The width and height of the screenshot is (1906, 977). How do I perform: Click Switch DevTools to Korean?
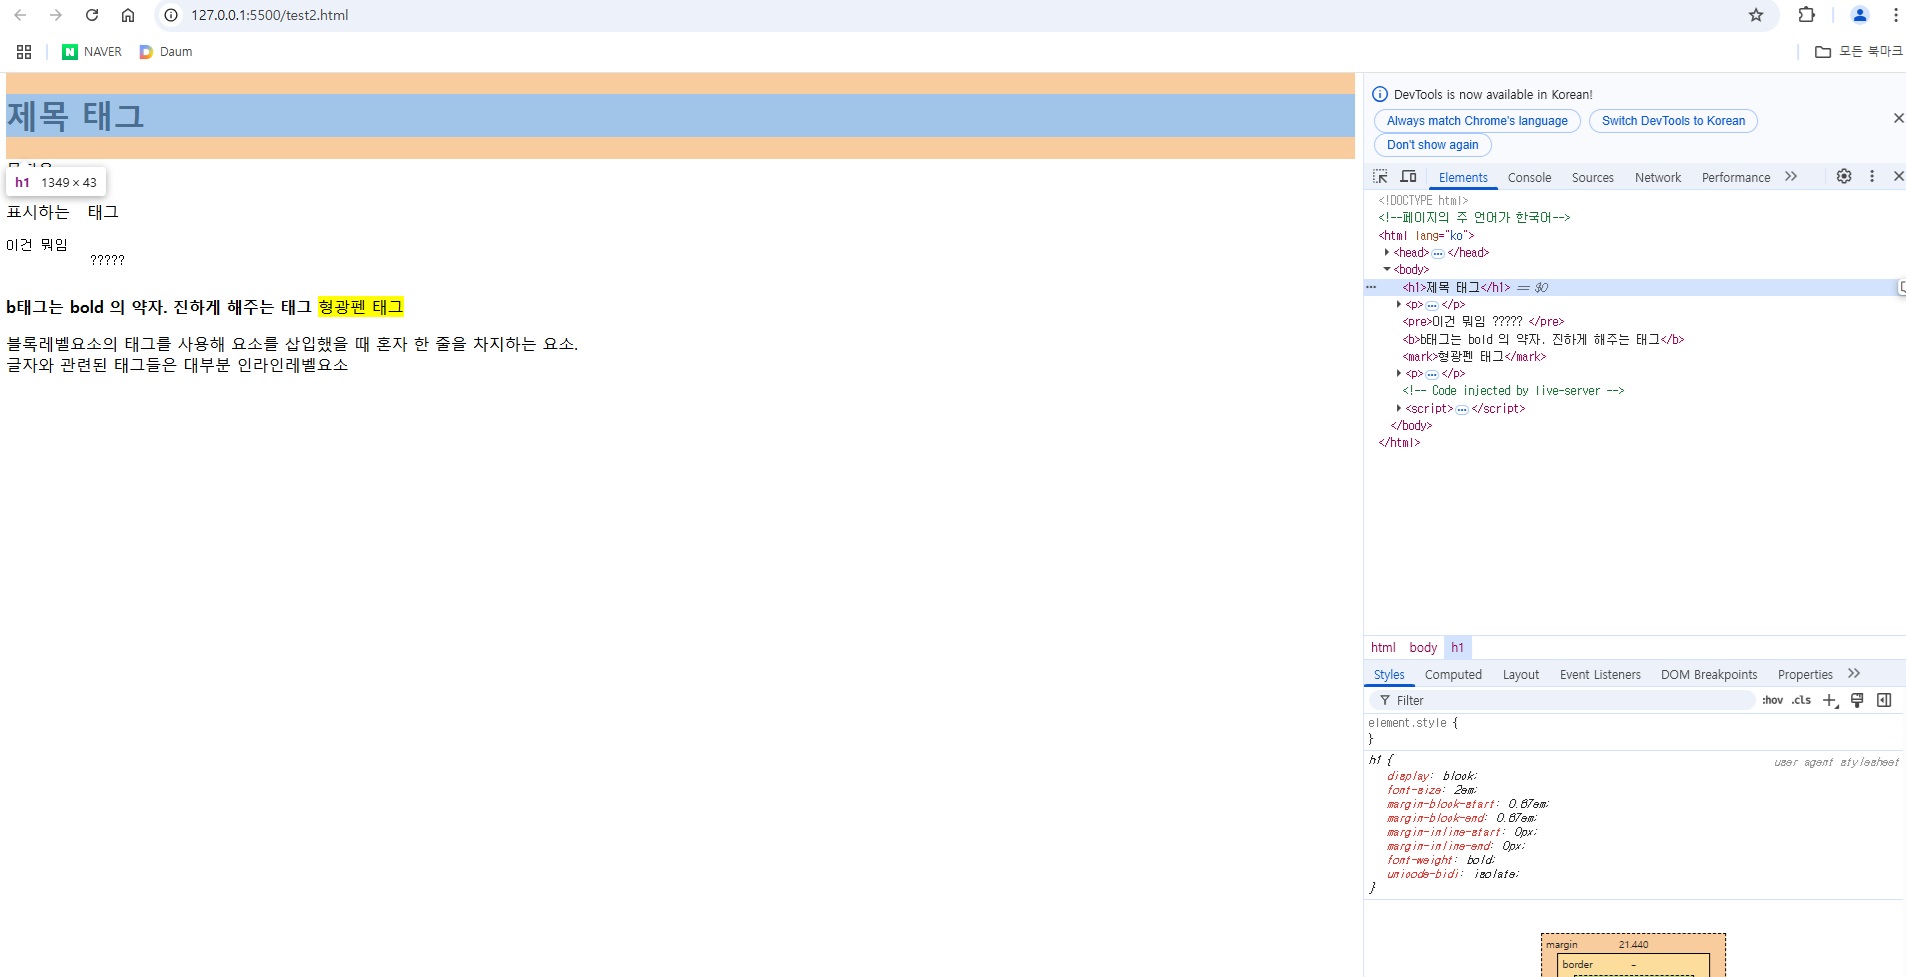1673,121
